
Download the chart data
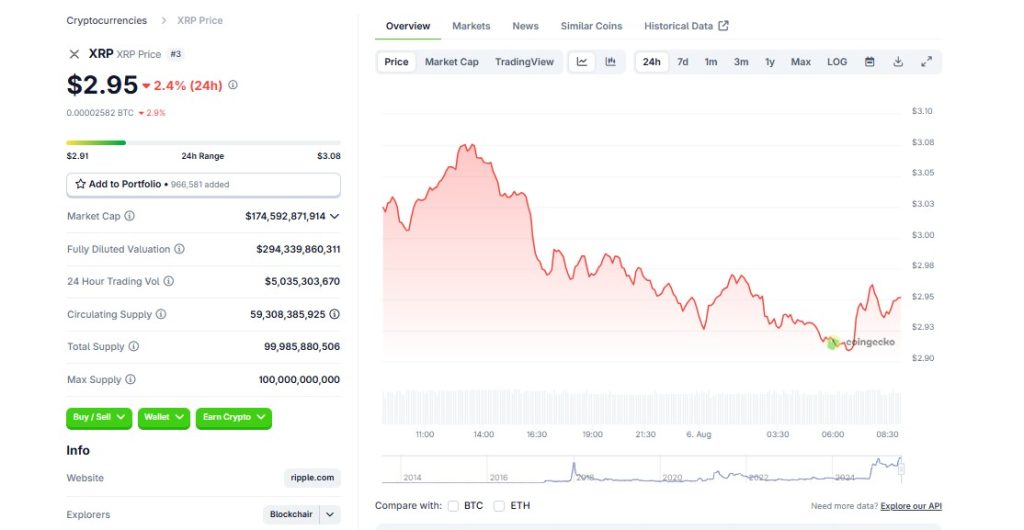click(898, 62)
